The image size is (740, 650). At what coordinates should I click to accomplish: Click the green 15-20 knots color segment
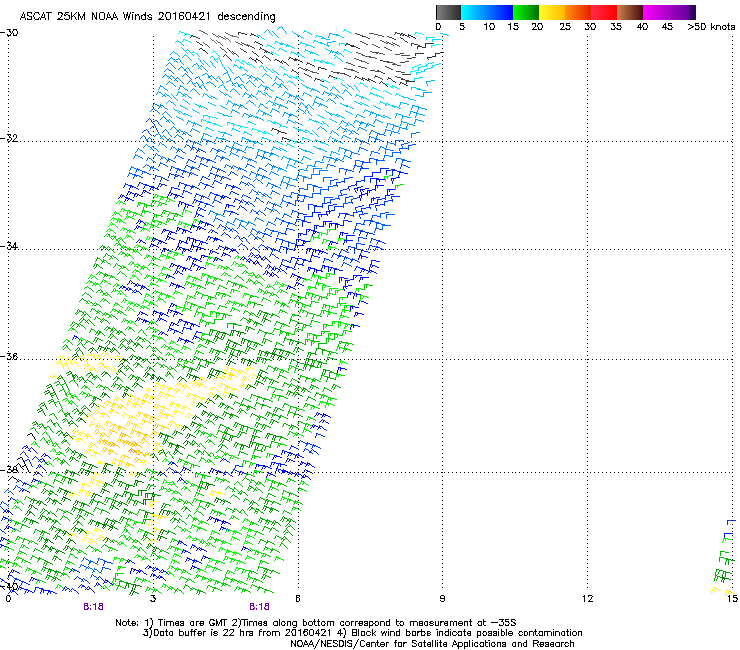526,12
